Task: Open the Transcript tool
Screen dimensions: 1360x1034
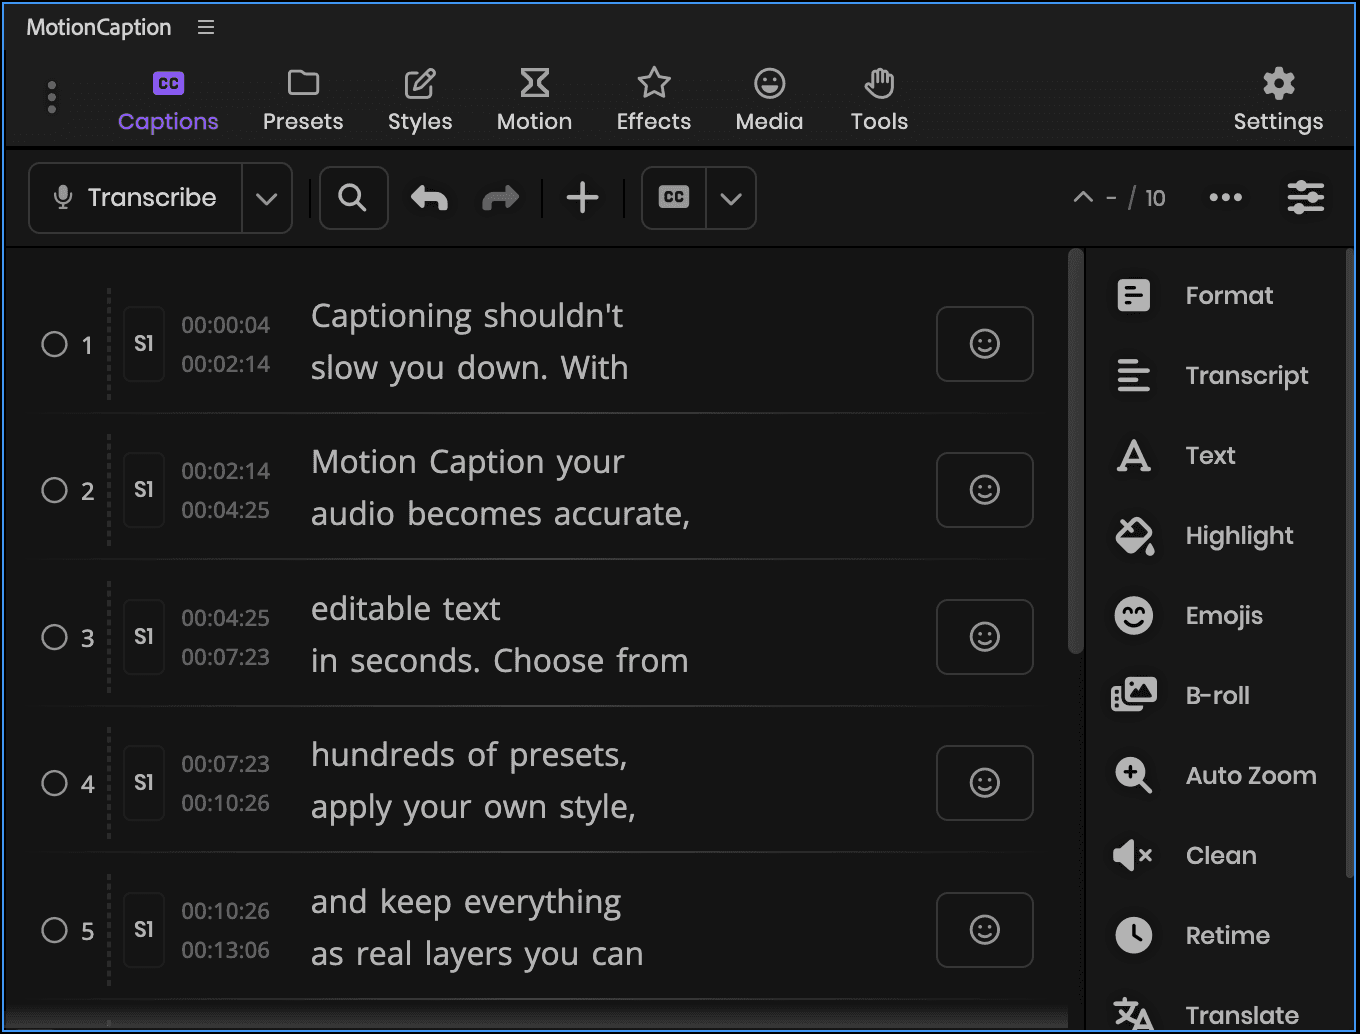Action: [1211, 376]
